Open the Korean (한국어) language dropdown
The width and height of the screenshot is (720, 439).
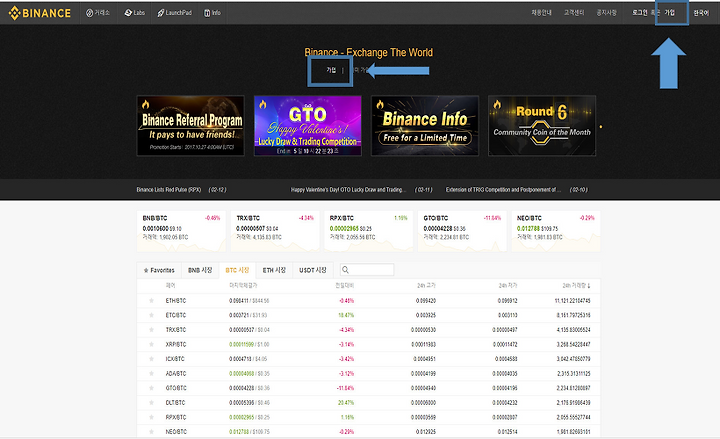(701, 13)
